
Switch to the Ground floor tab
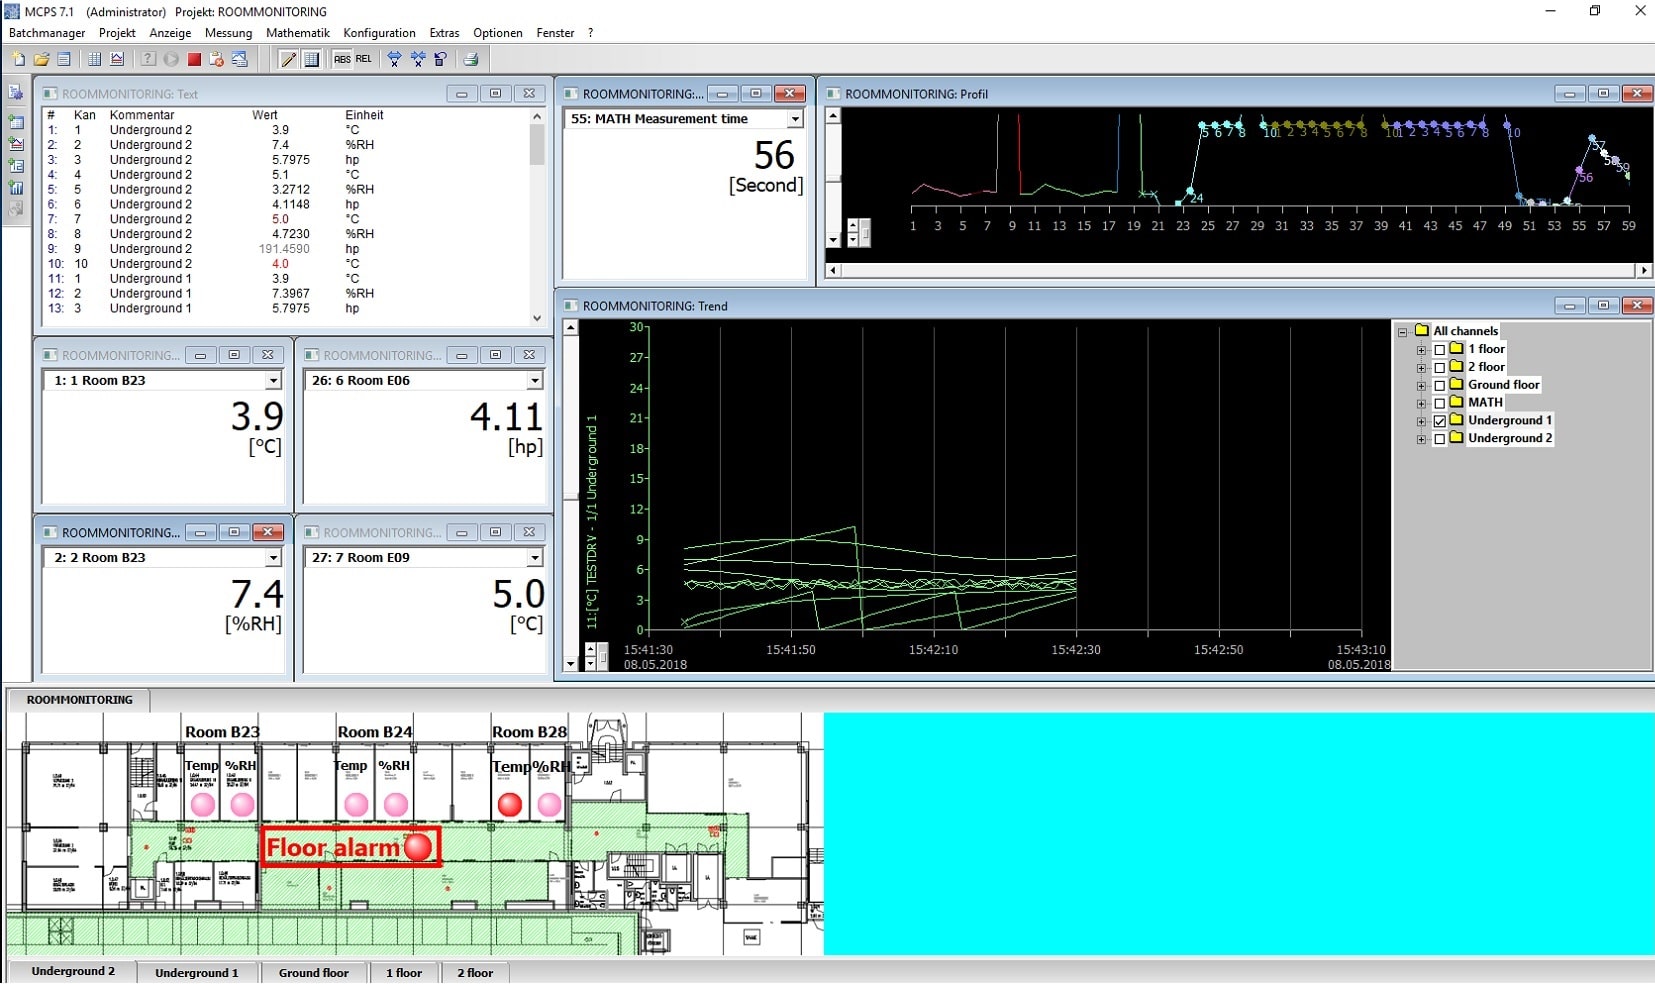(x=313, y=972)
